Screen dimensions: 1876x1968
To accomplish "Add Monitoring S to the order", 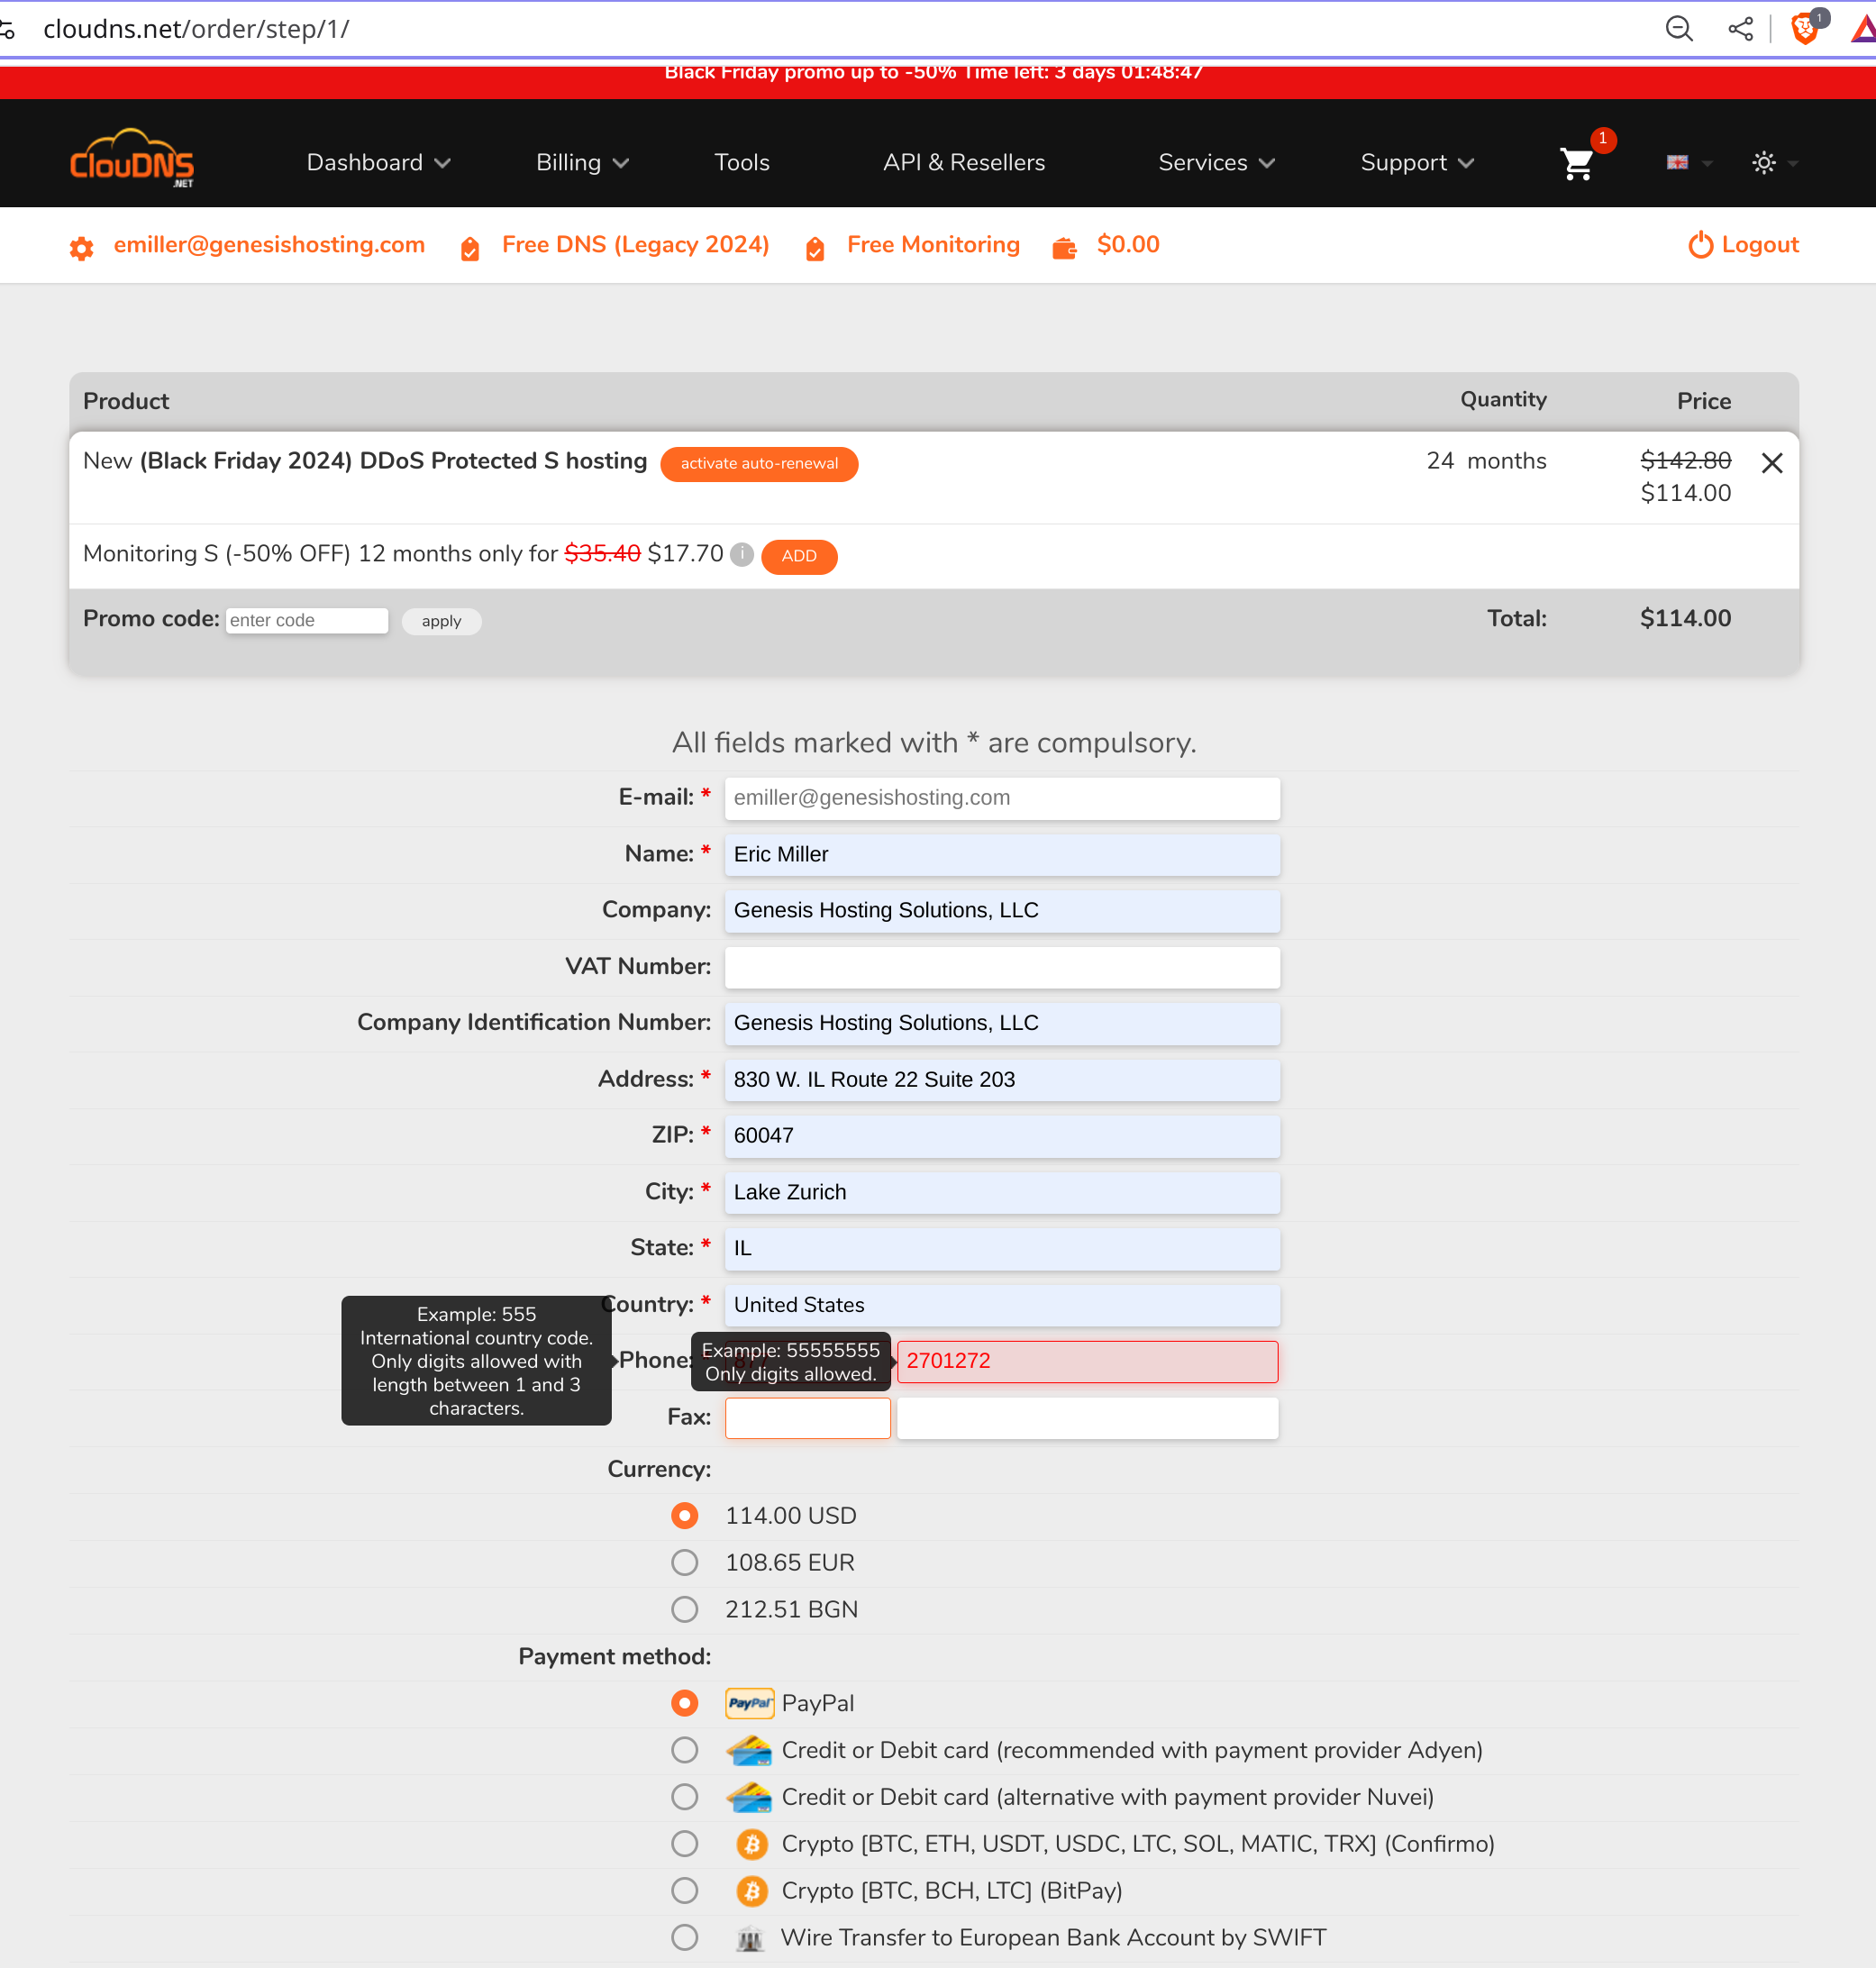I will coord(799,556).
